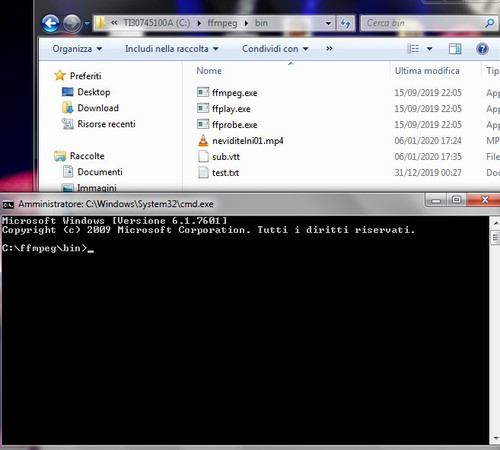
Task: Close the cmd.exe window
Action: tap(484, 200)
